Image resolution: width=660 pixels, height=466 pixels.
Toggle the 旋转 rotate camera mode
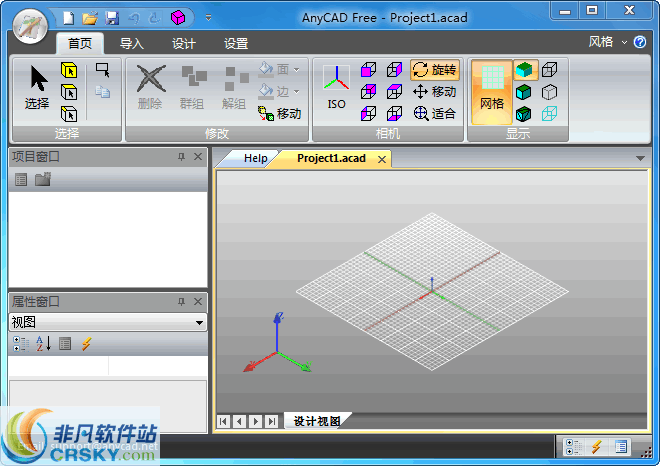point(434,69)
